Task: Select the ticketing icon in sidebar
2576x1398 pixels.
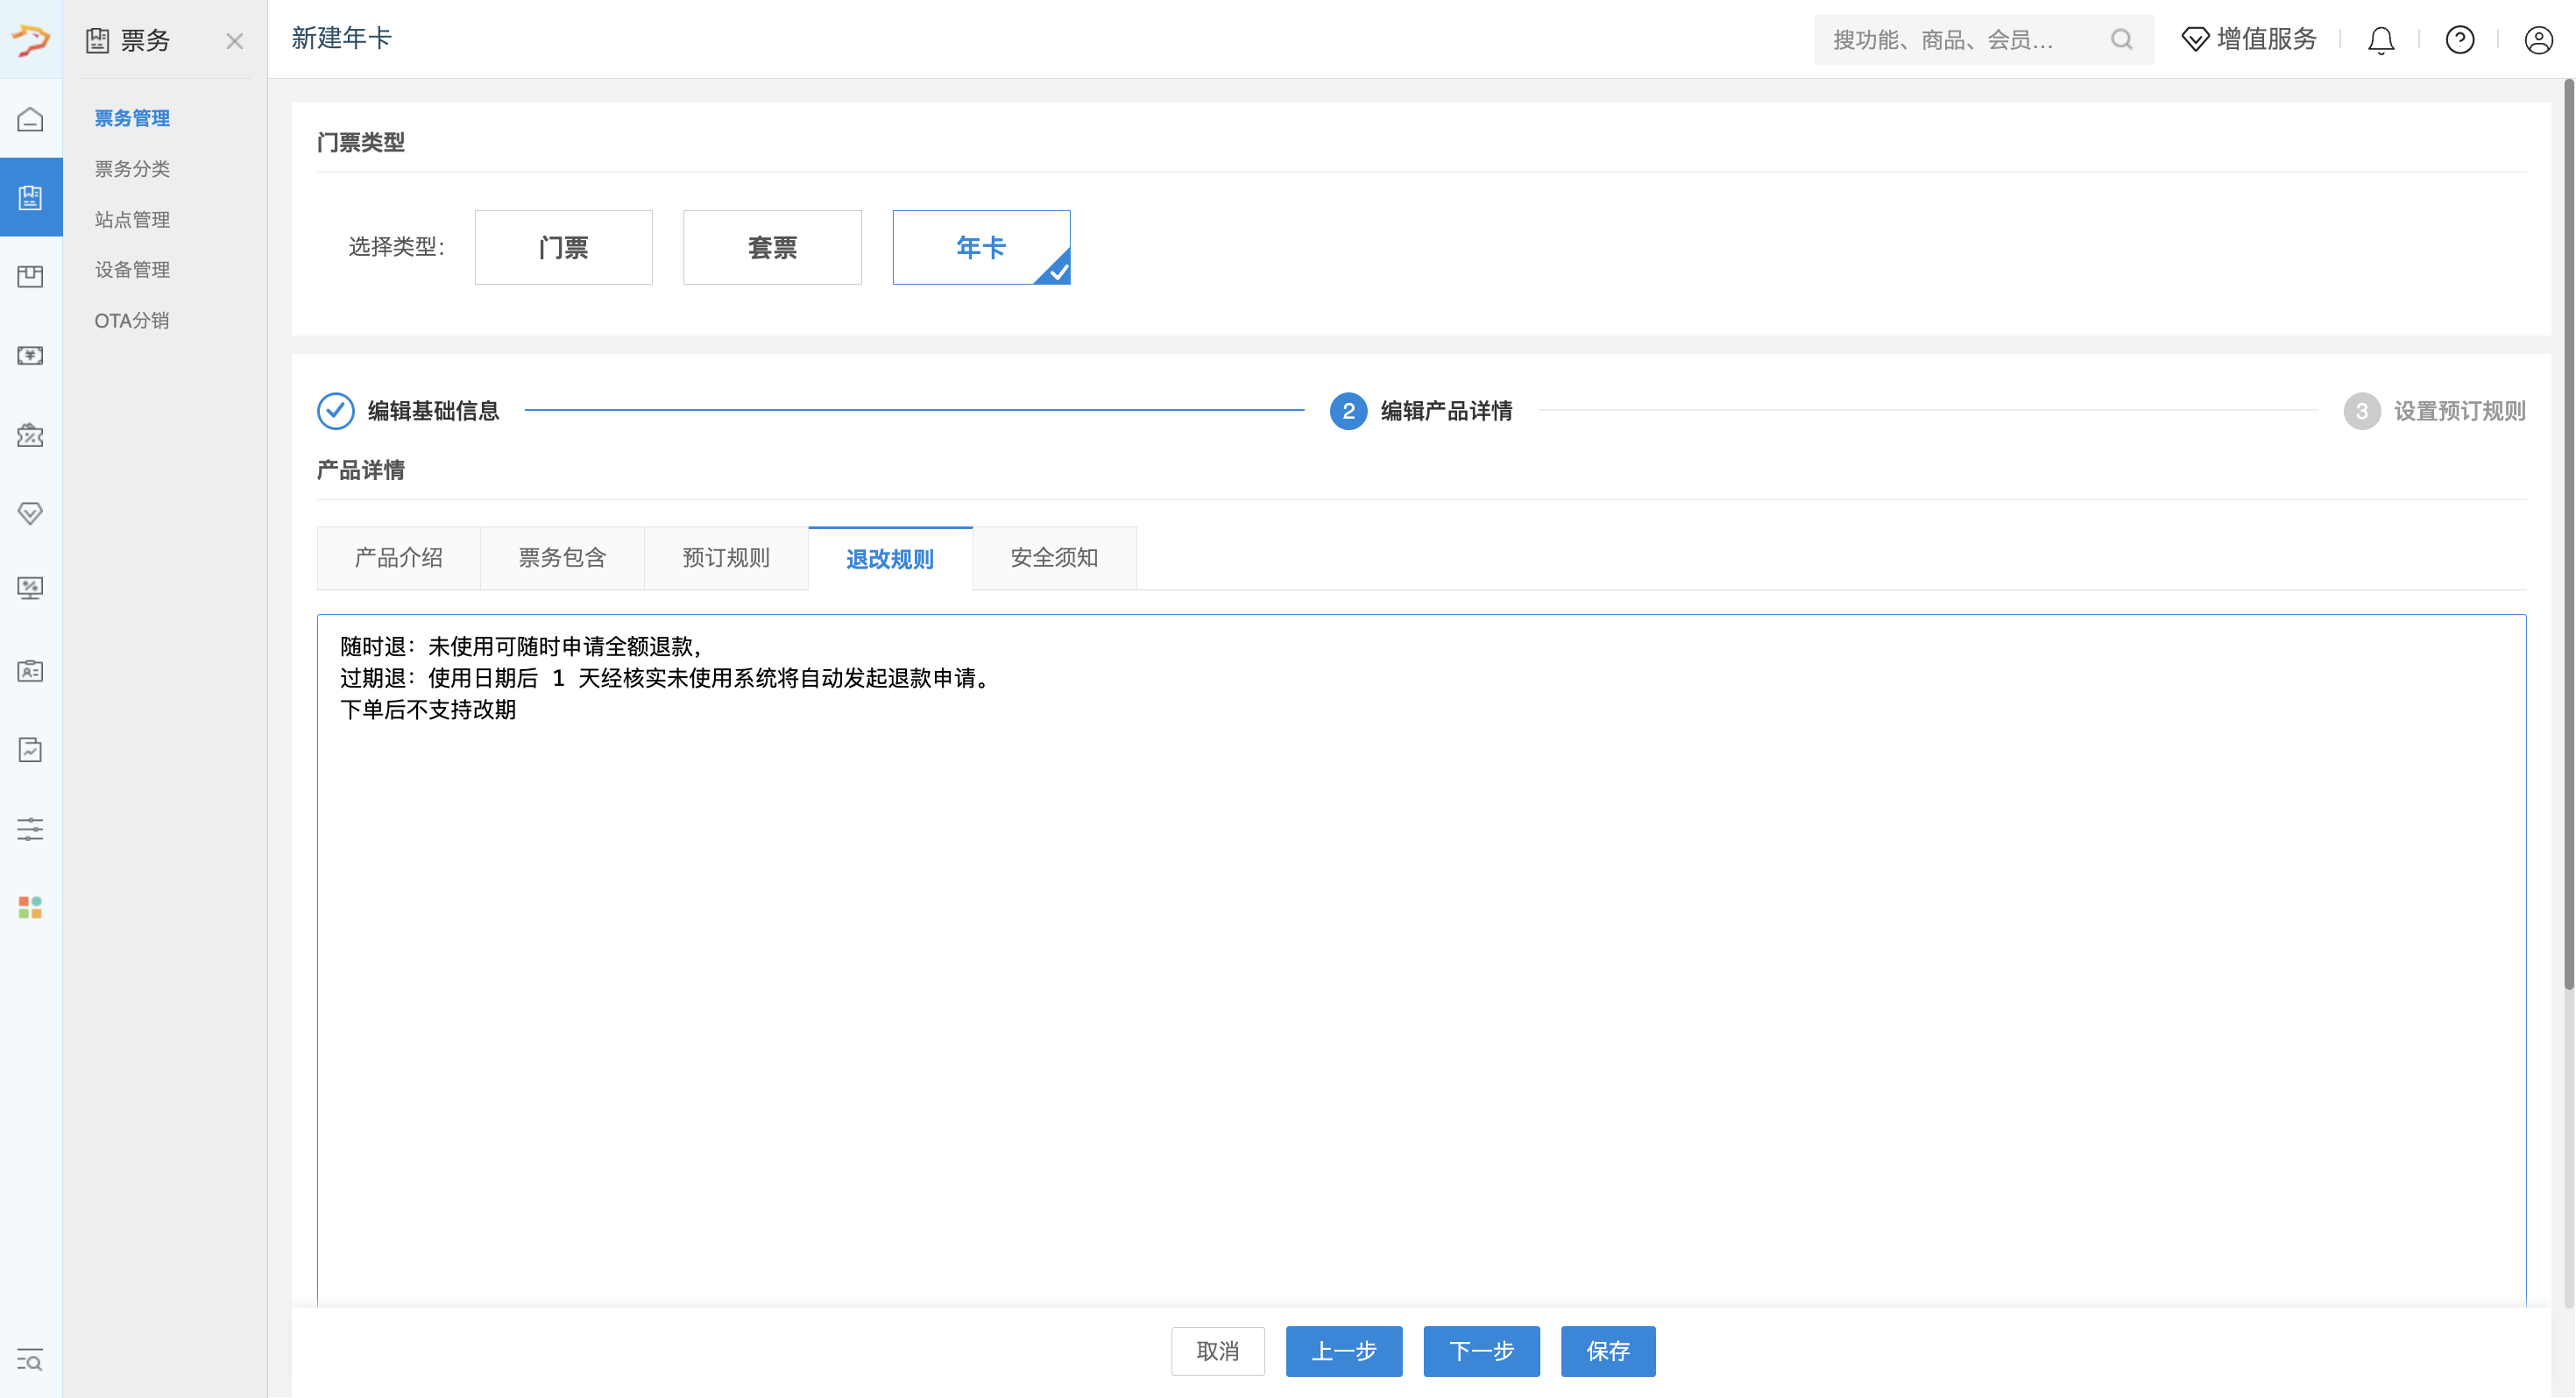Action: point(30,197)
